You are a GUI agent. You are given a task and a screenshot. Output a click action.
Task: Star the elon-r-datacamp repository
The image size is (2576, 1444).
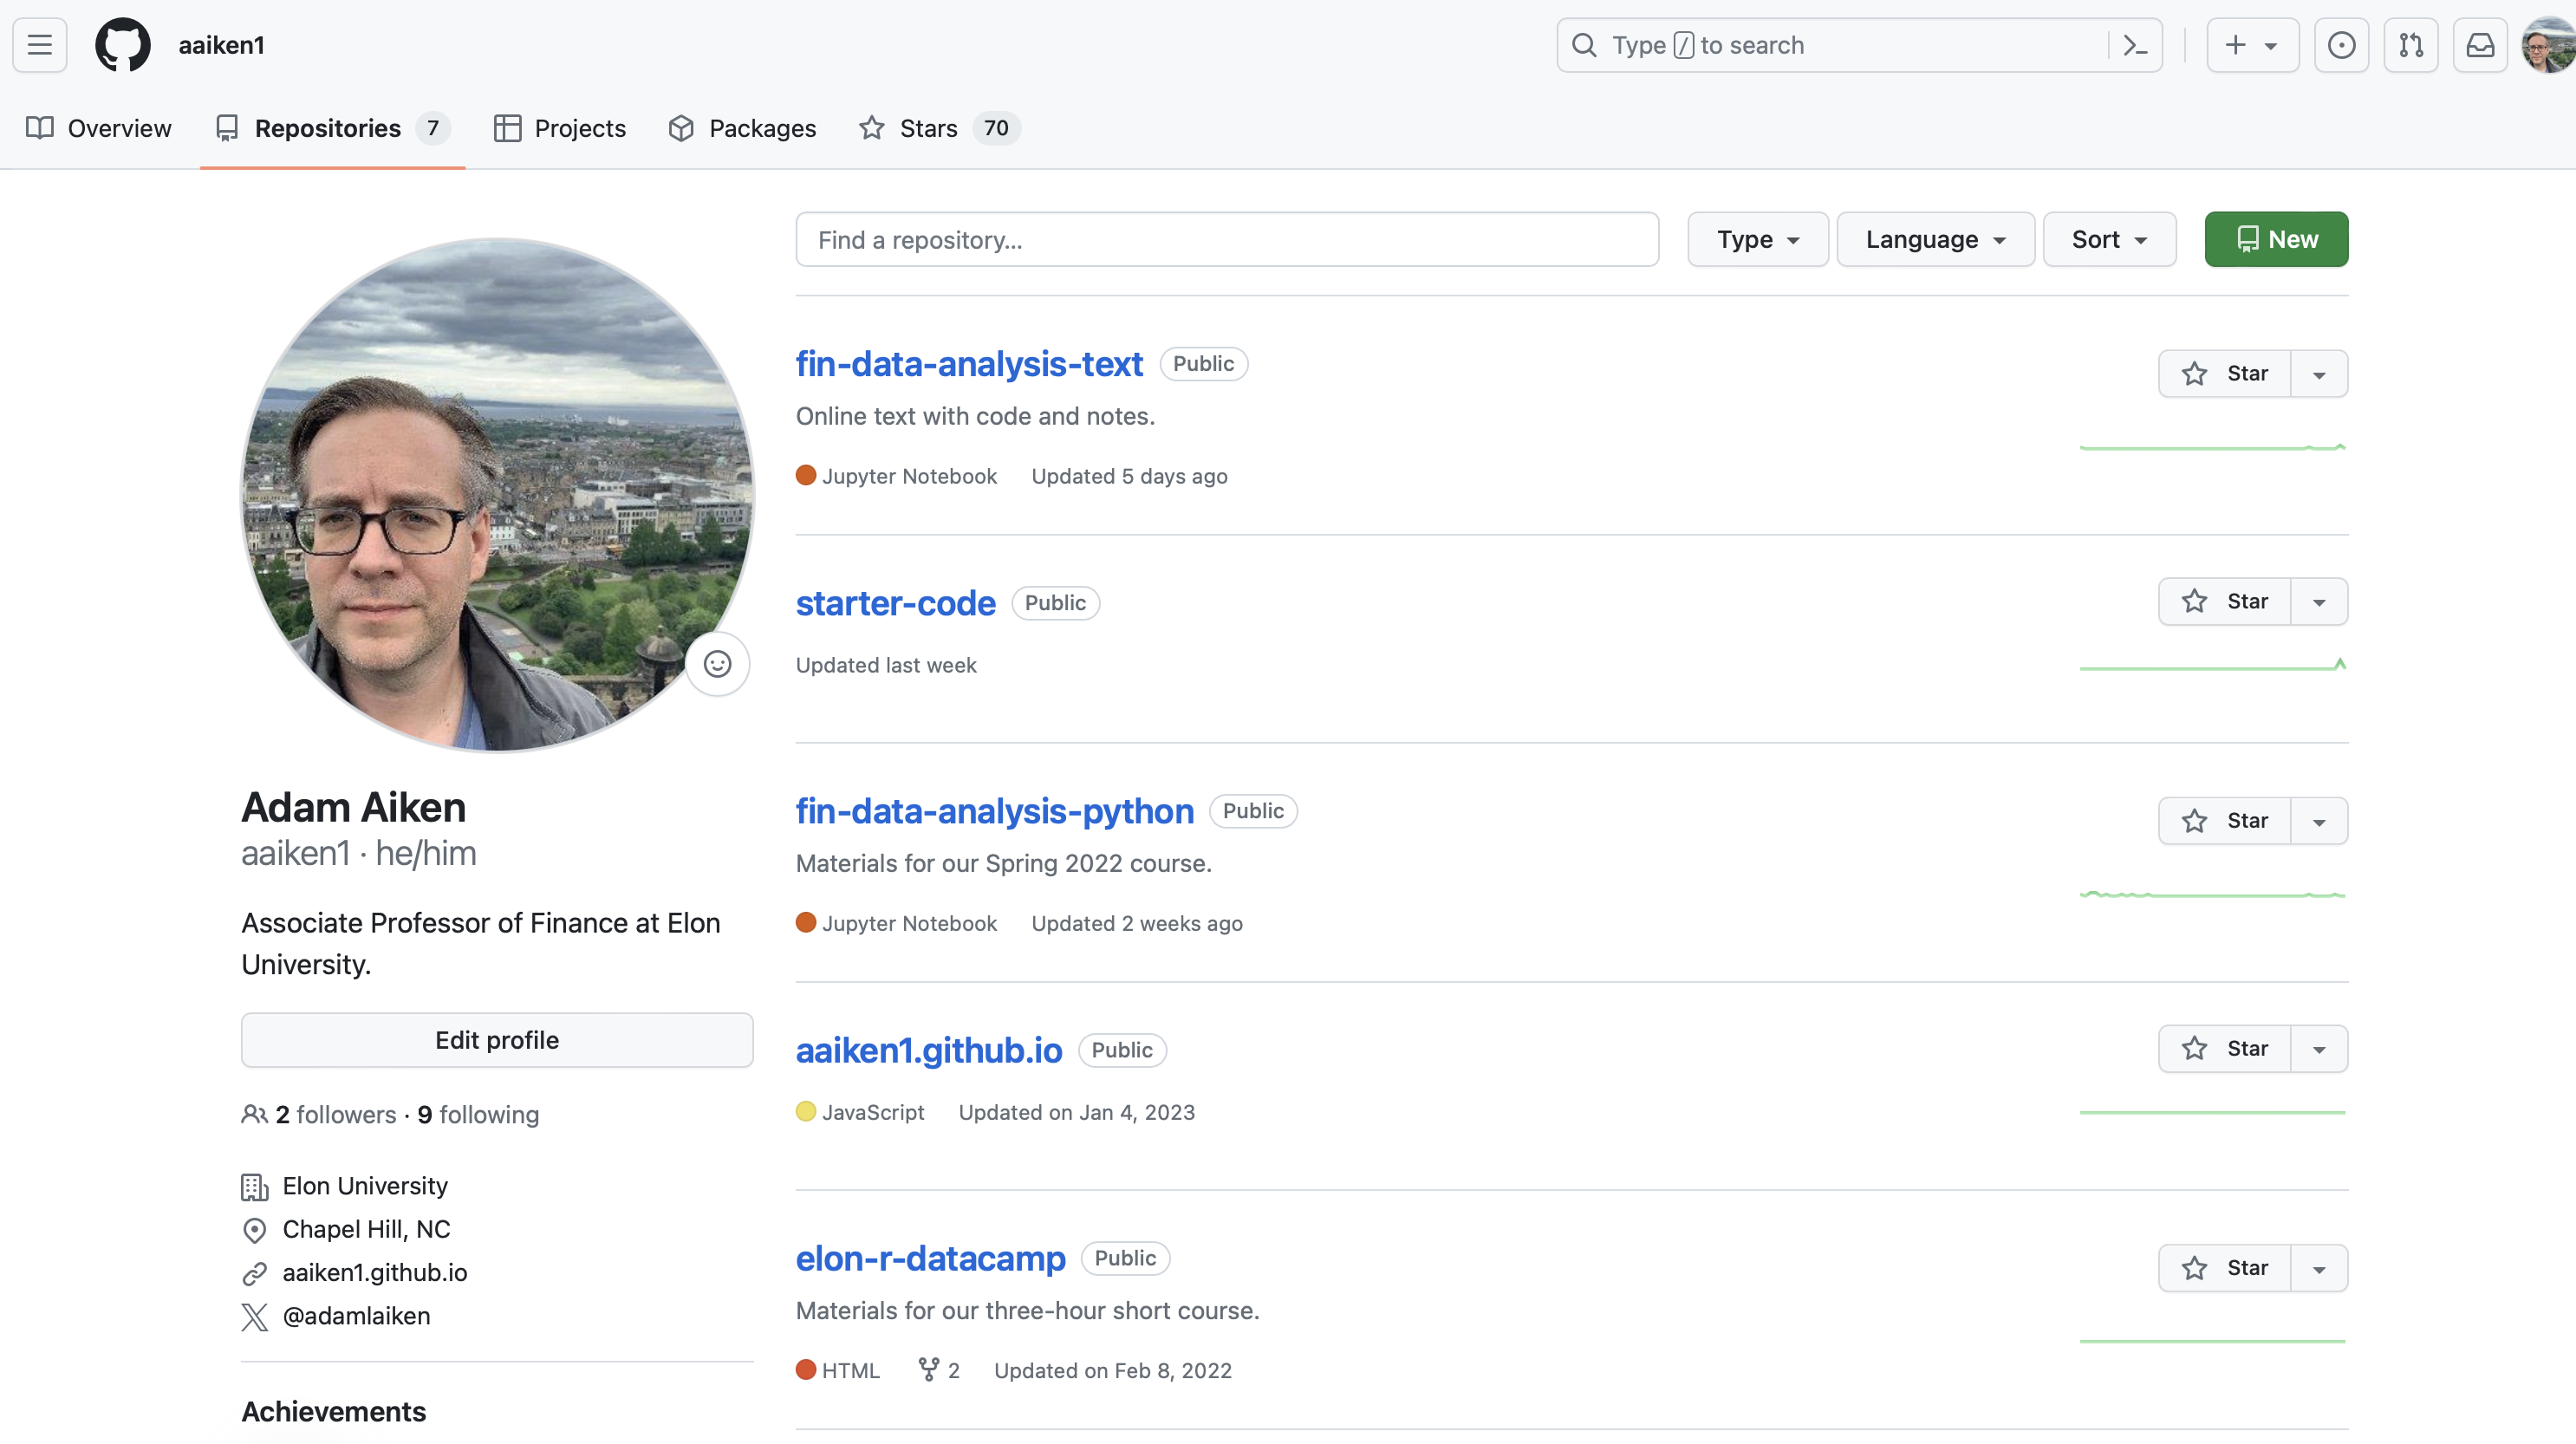click(2225, 1268)
